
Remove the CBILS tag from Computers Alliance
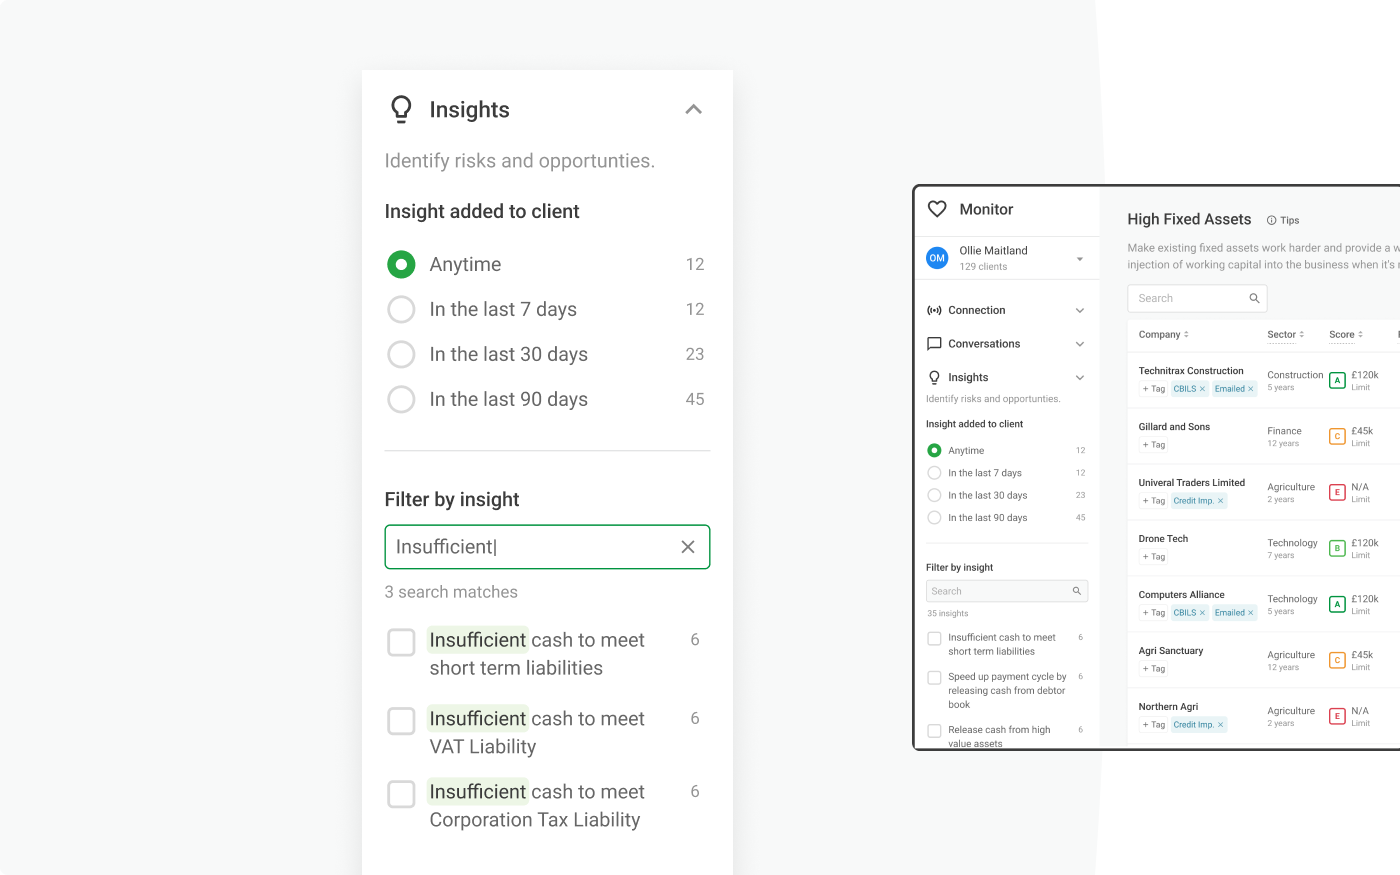(x=1202, y=613)
